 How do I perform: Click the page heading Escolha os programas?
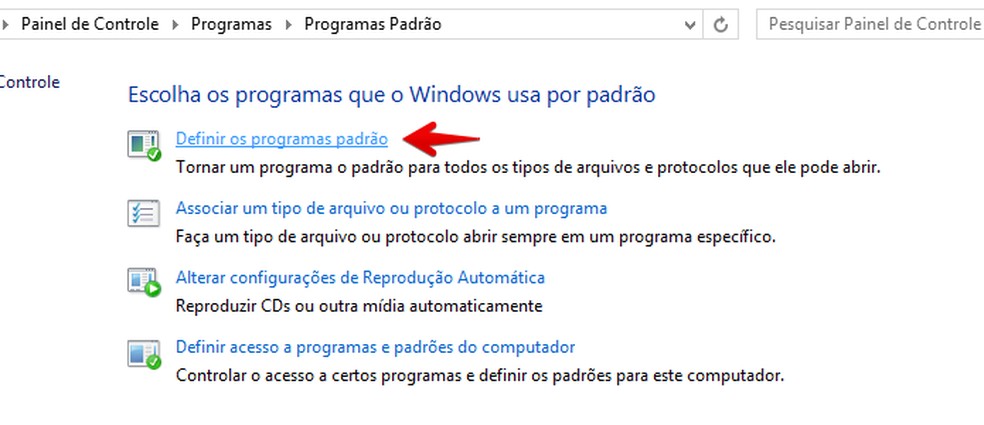point(392,95)
